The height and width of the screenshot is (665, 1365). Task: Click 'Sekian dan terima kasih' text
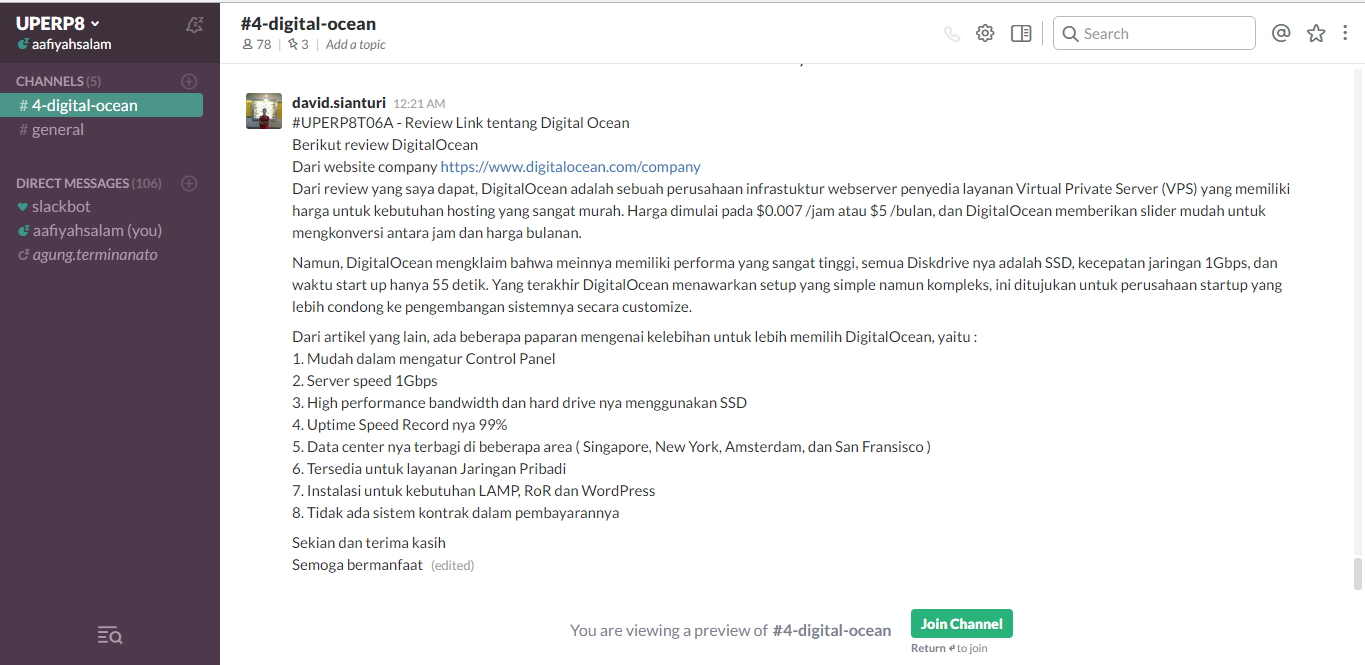(x=369, y=543)
